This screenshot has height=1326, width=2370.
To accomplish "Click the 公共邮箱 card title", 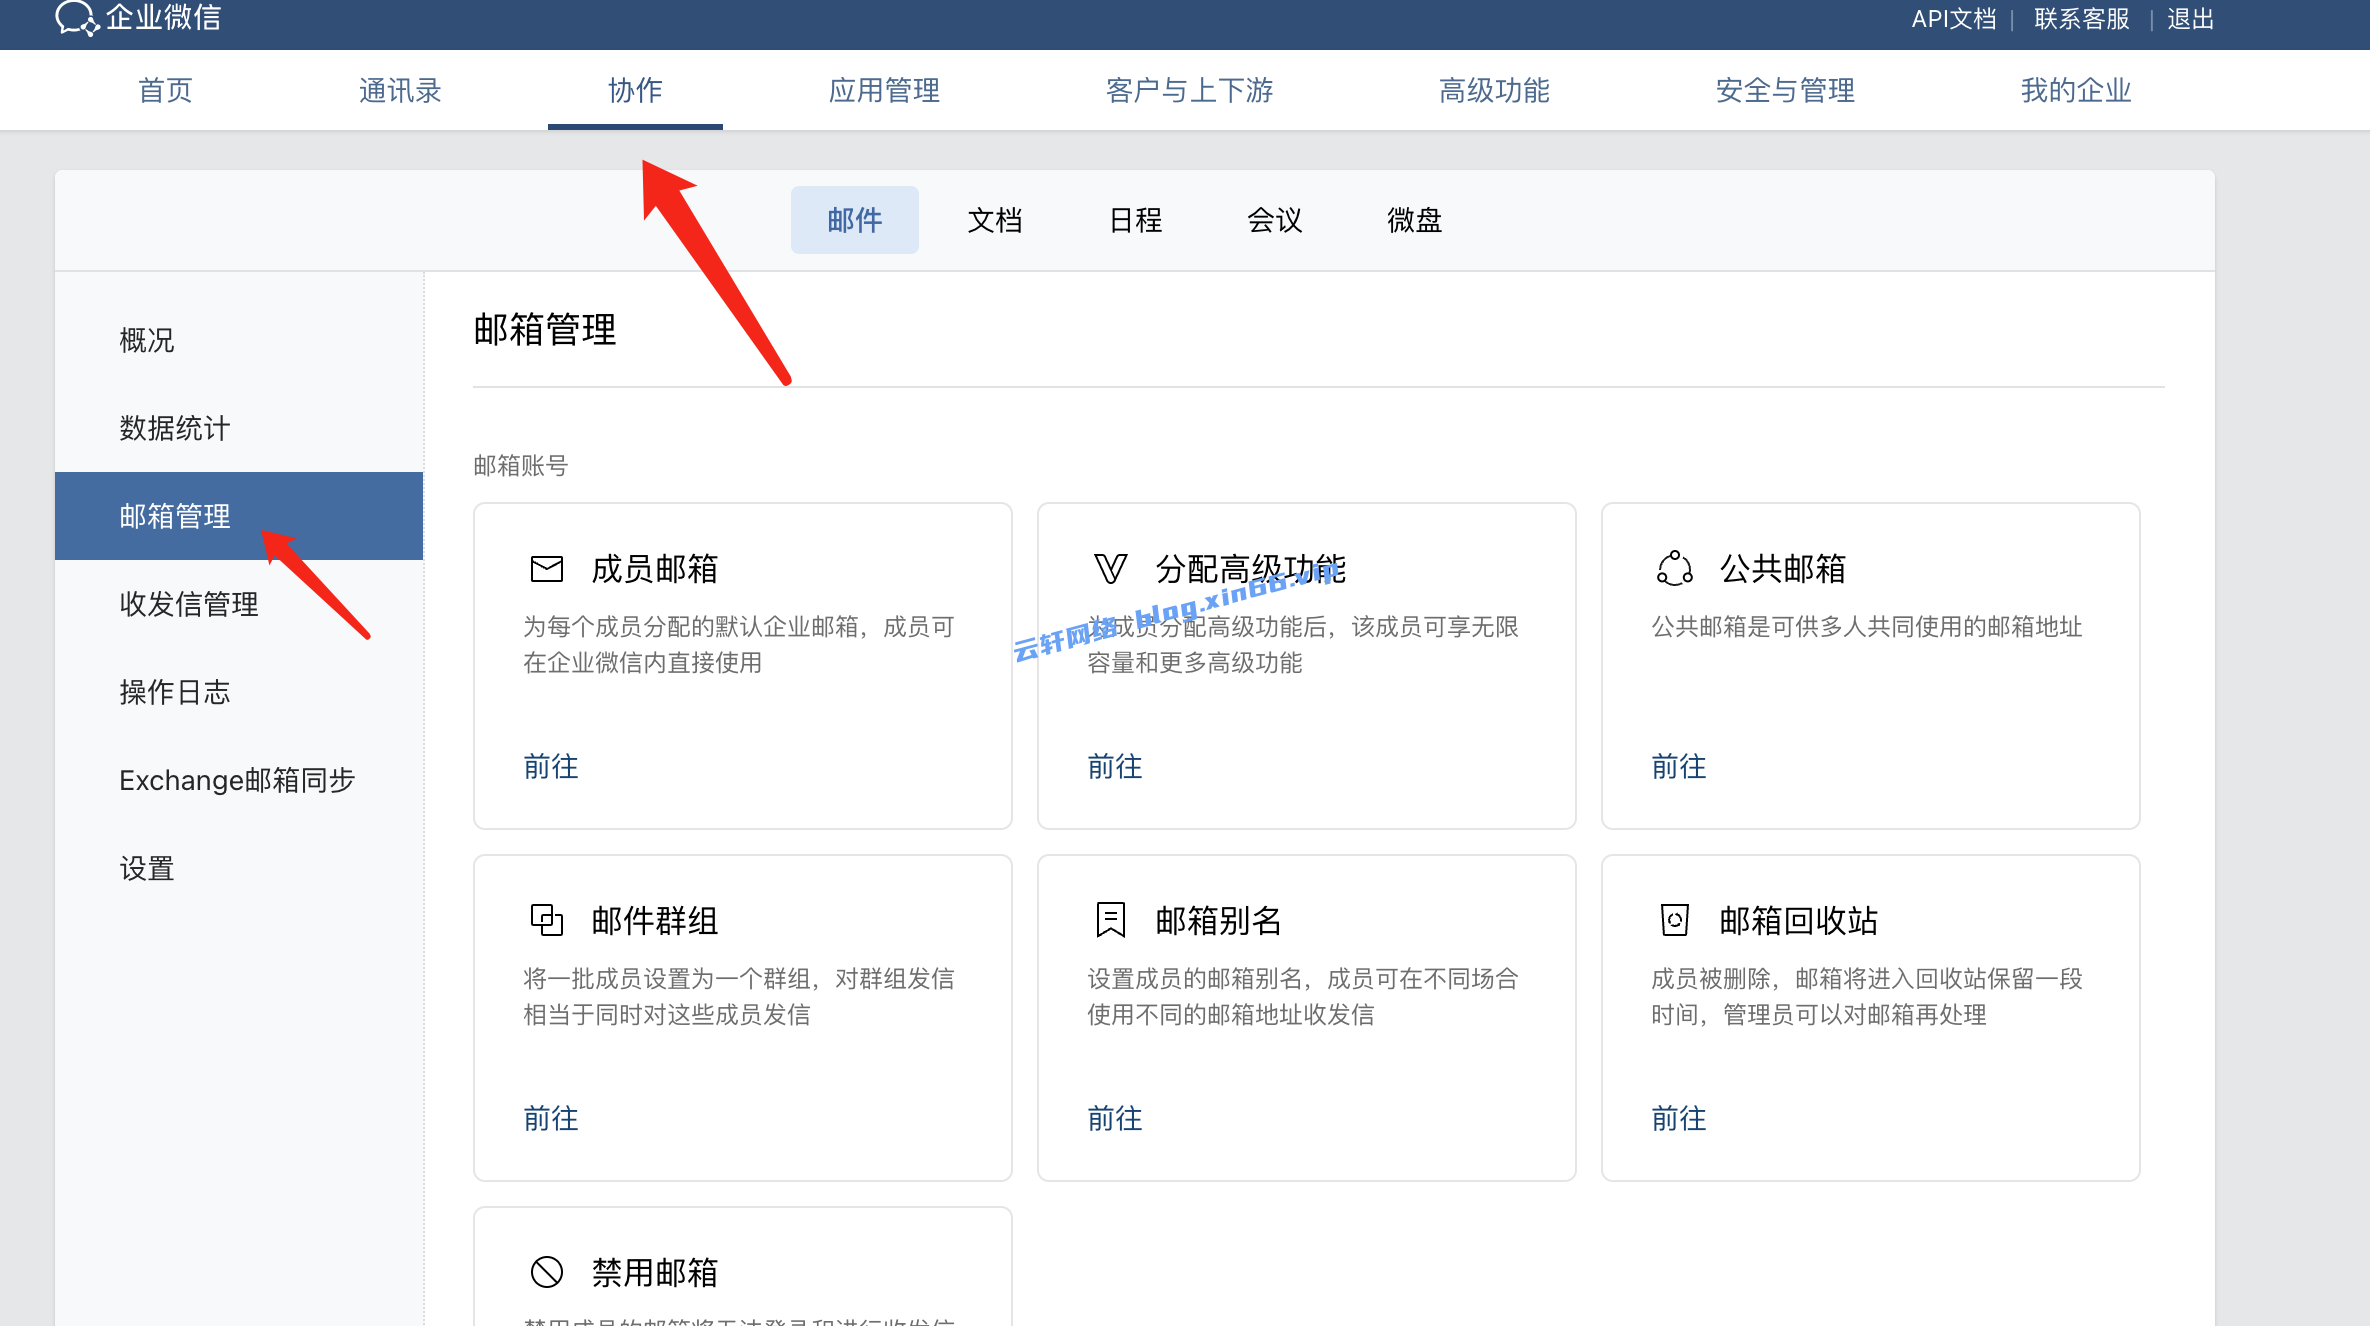I will [x=1783, y=569].
